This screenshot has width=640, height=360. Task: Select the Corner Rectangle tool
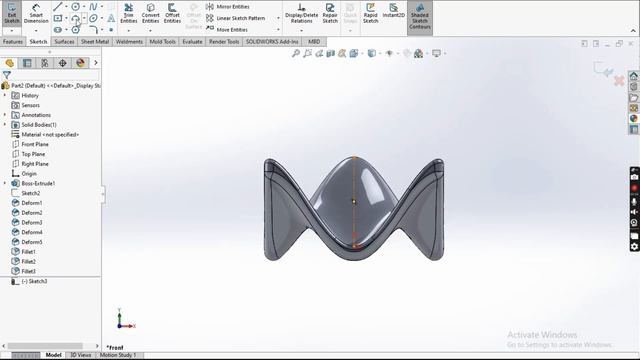tap(58, 18)
